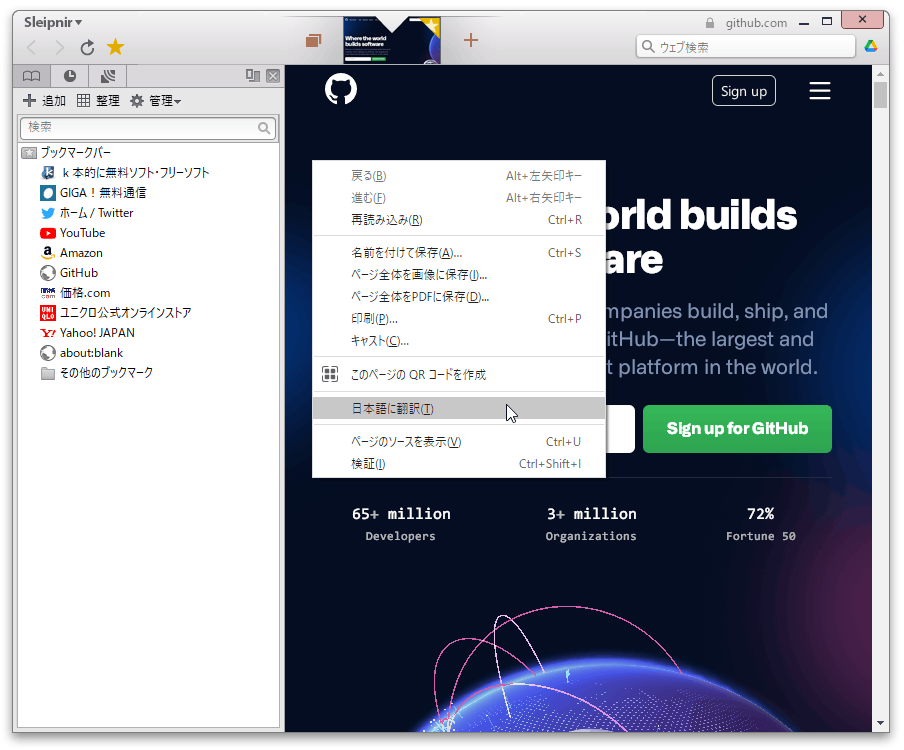Screen dimensions: 904x750
Task: Open the GIGA！無料通信 bookmark
Action: click(x=93, y=193)
